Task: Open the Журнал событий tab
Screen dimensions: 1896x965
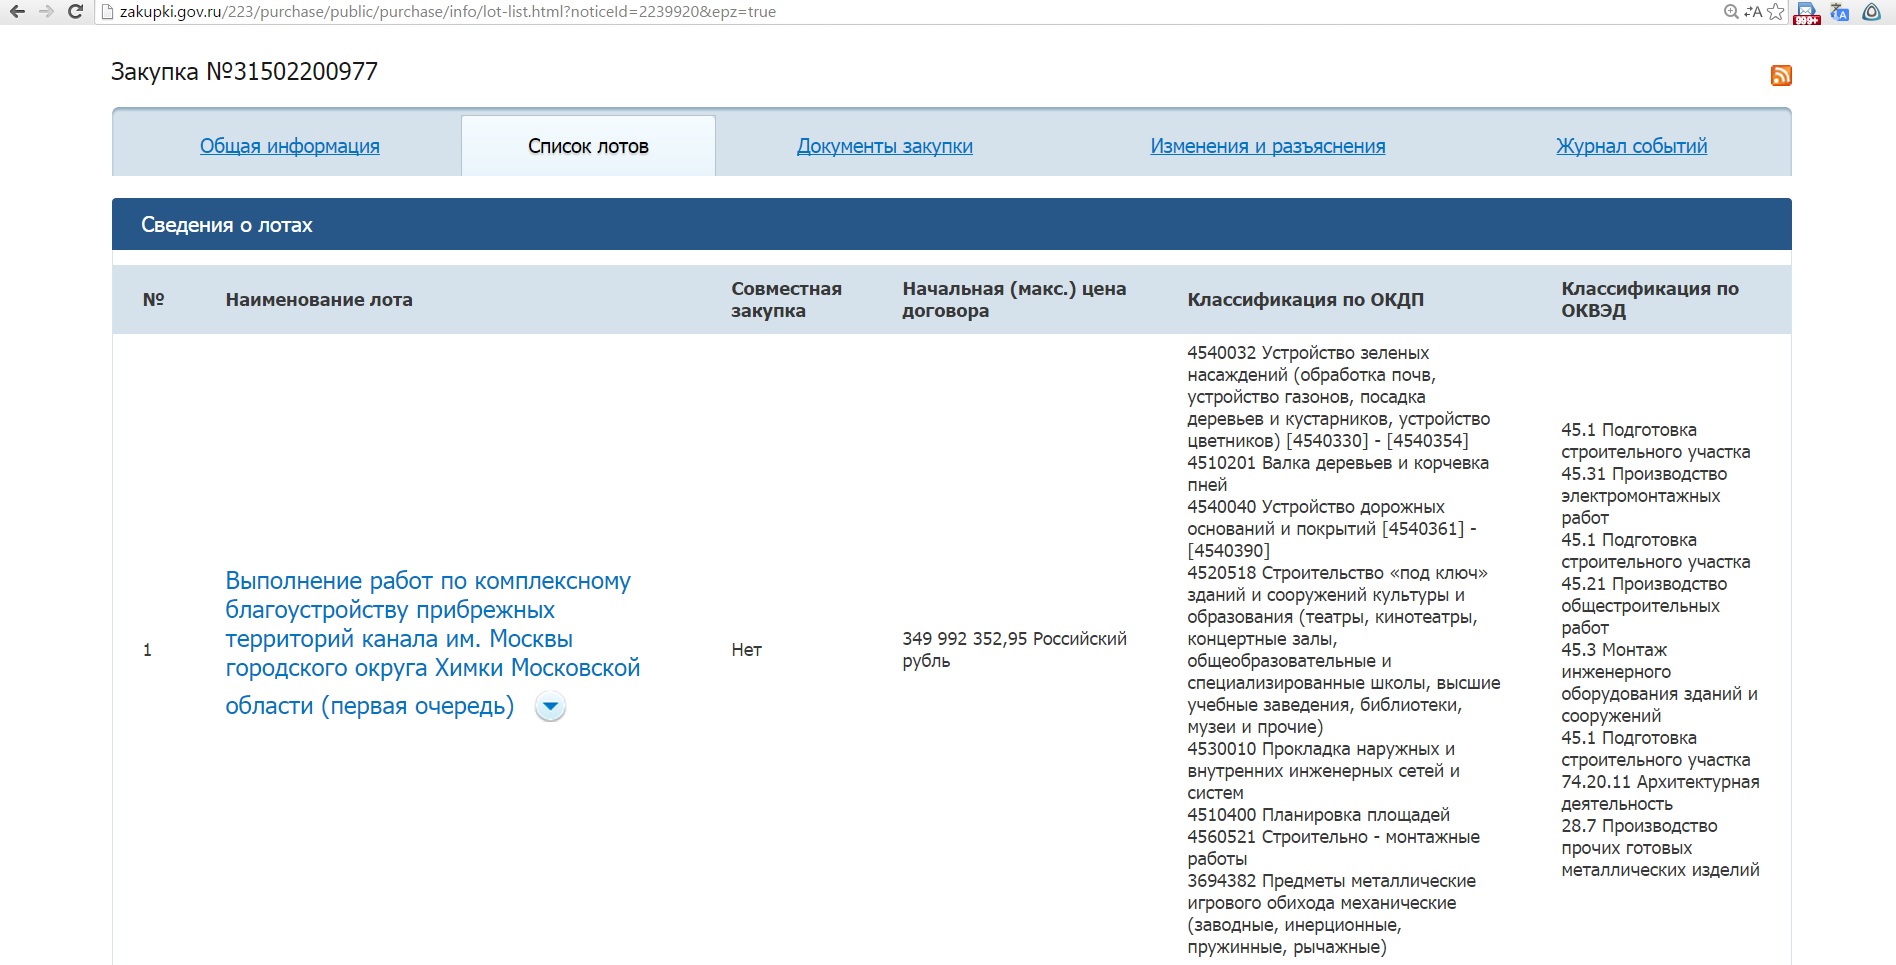Action: 1631,146
